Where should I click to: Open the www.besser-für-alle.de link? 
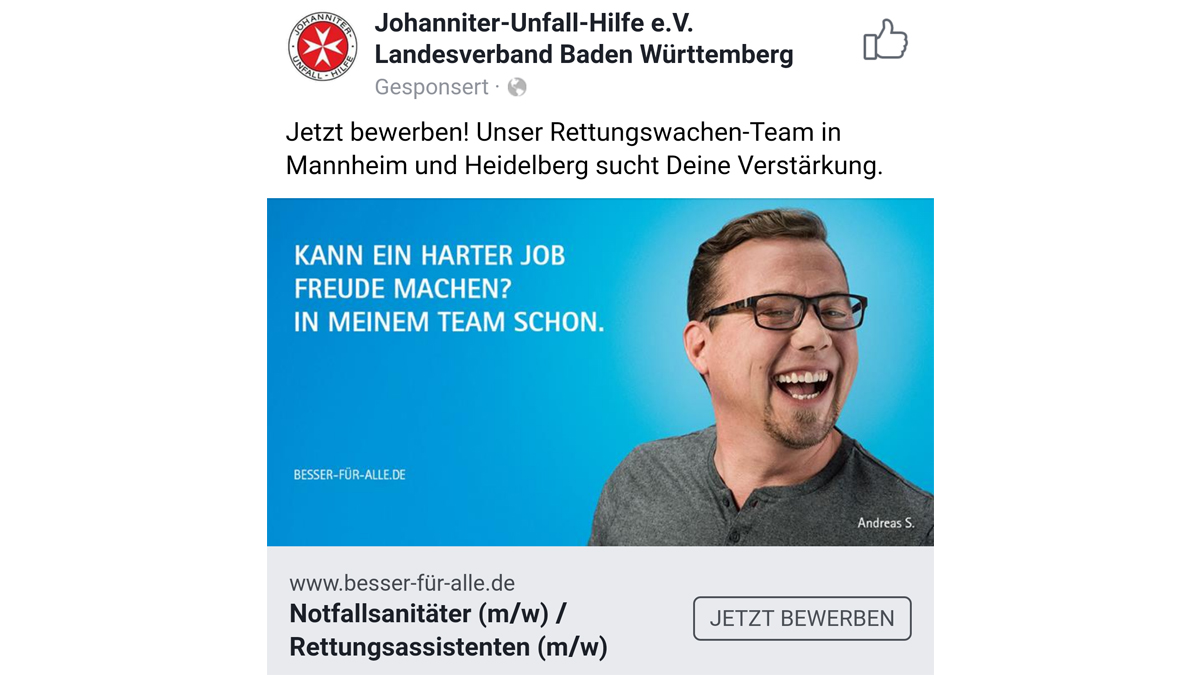point(402,583)
